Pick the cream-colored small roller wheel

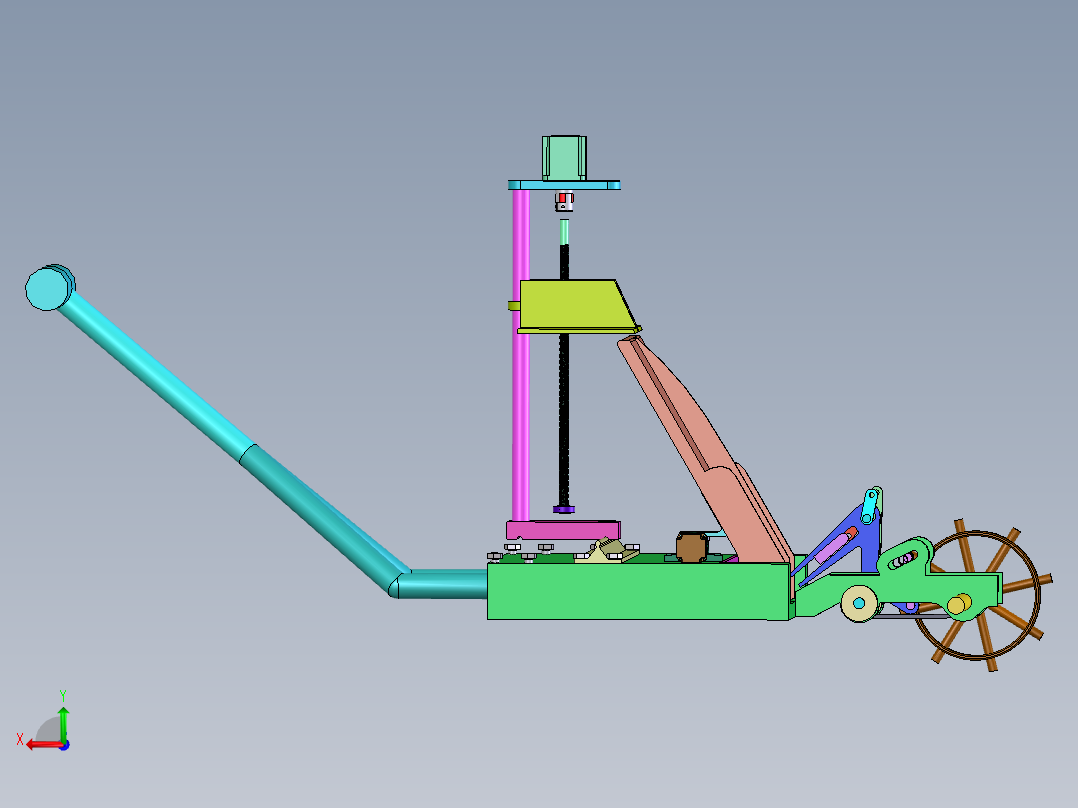point(859,604)
